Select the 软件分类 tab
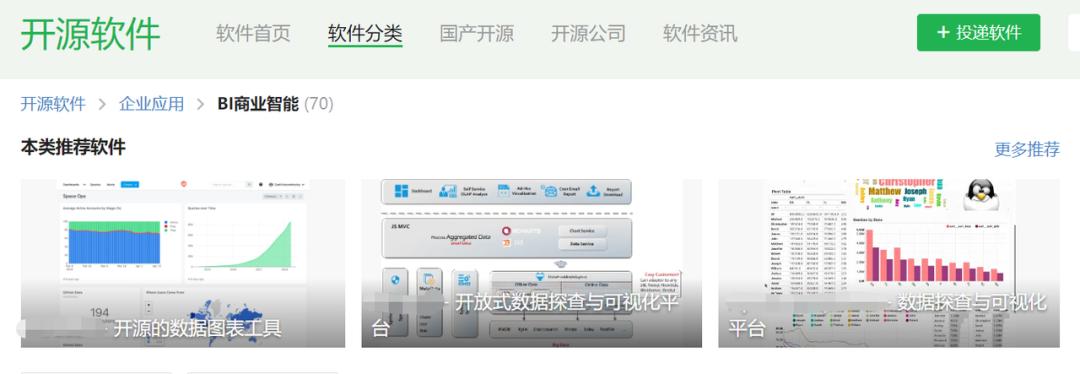Image resolution: width=1080 pixels, height=374 pixels. tap(365, 33)
